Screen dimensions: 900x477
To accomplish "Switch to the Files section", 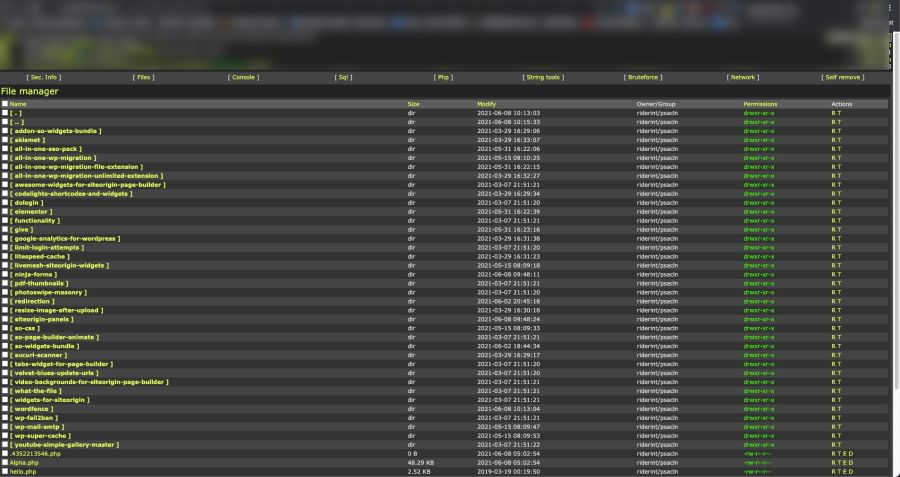I will (x=144, y=77).
